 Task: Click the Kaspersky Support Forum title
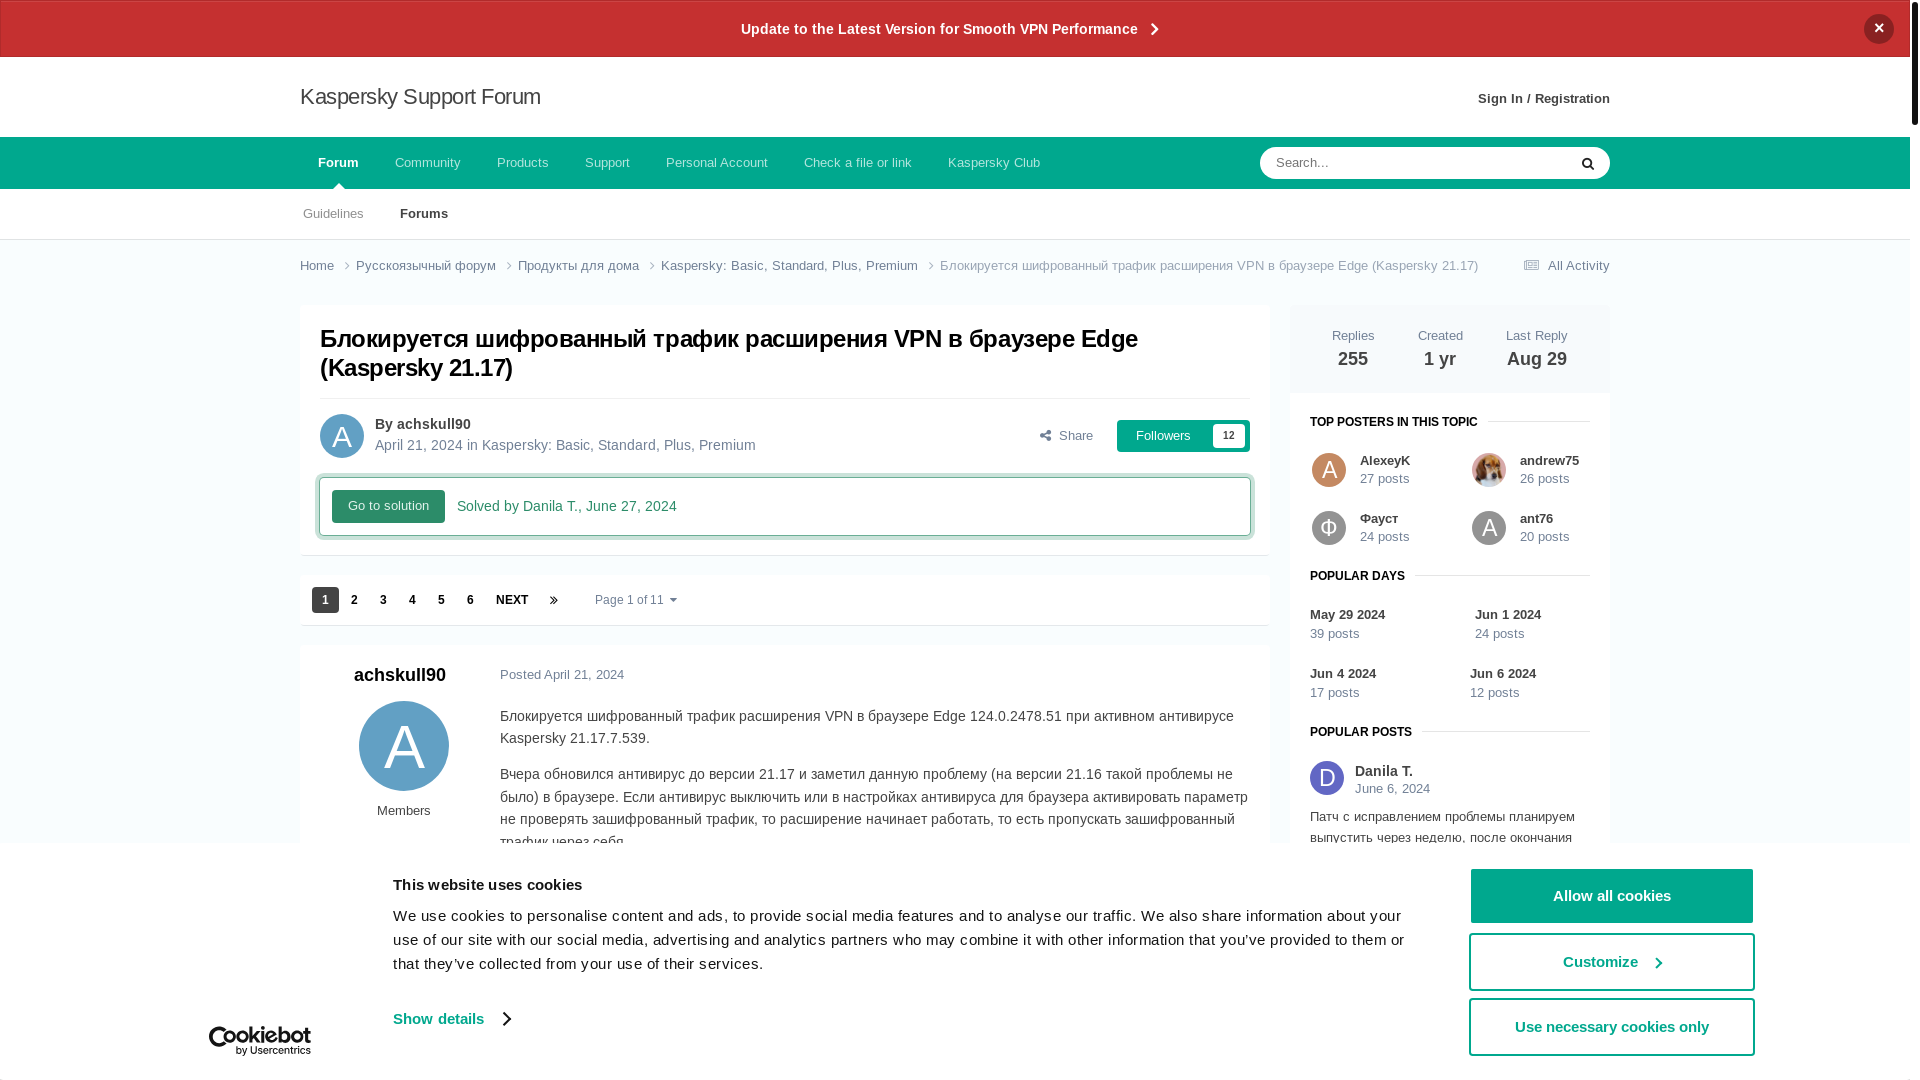pos(420,97)
